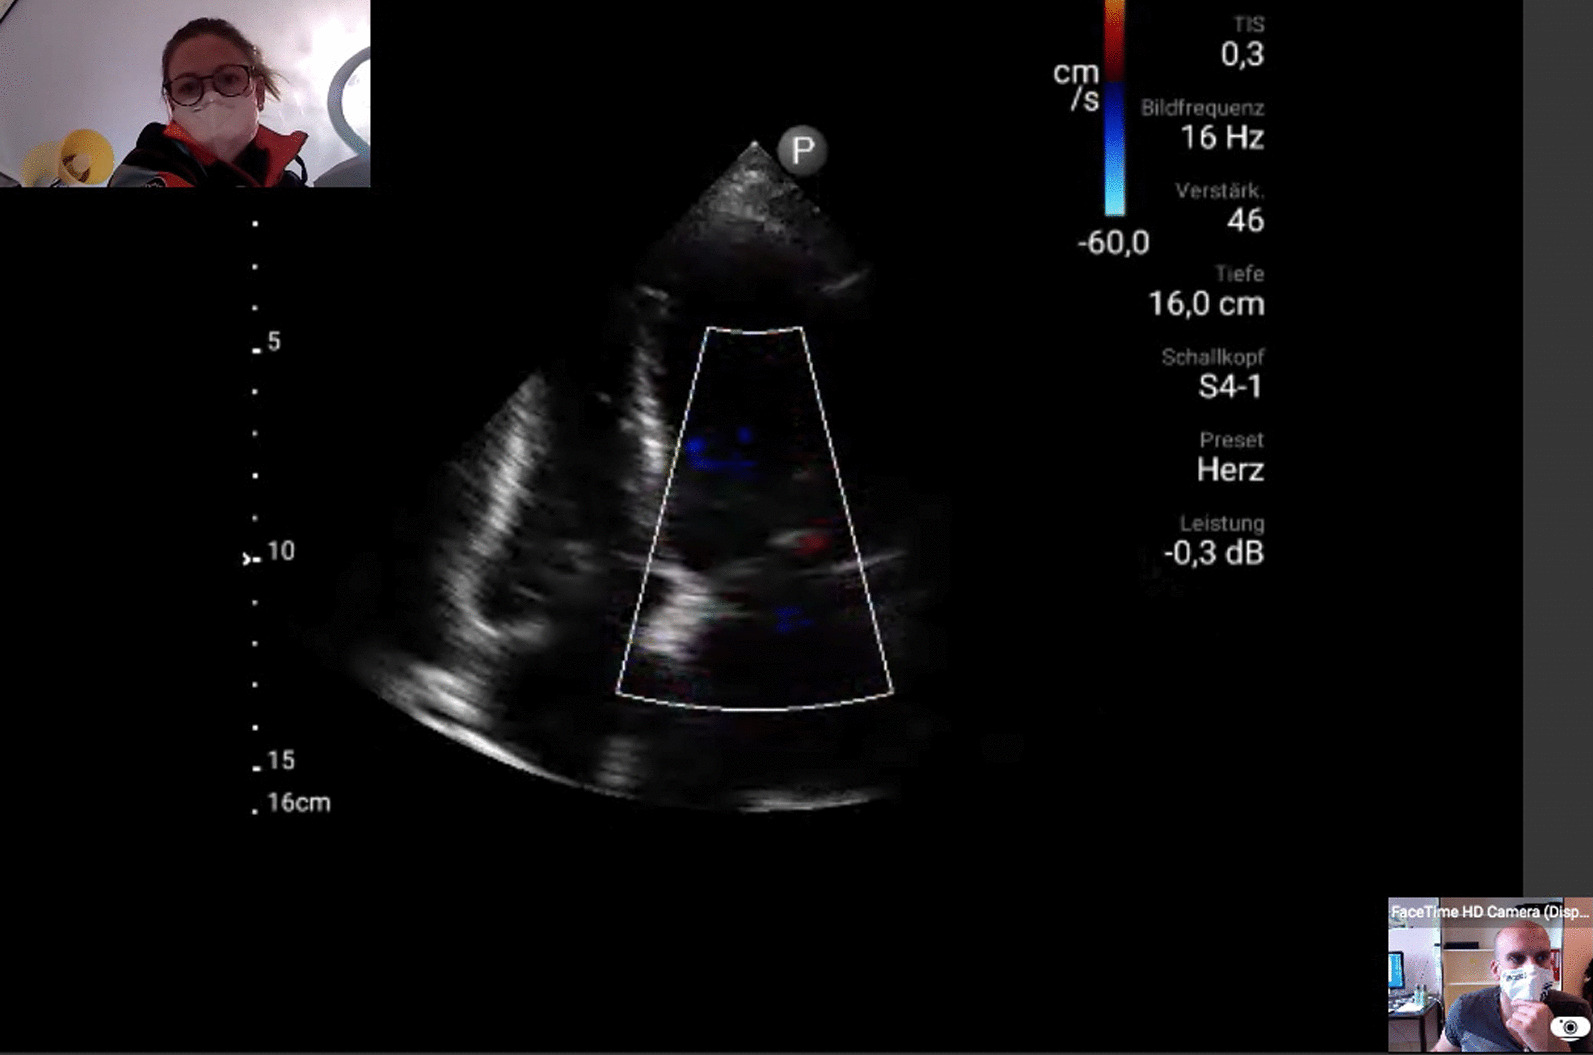Click the focus arrow at 10 cm depth
The width and height of the screenshot is (1593, 1055).
[247, 559]
